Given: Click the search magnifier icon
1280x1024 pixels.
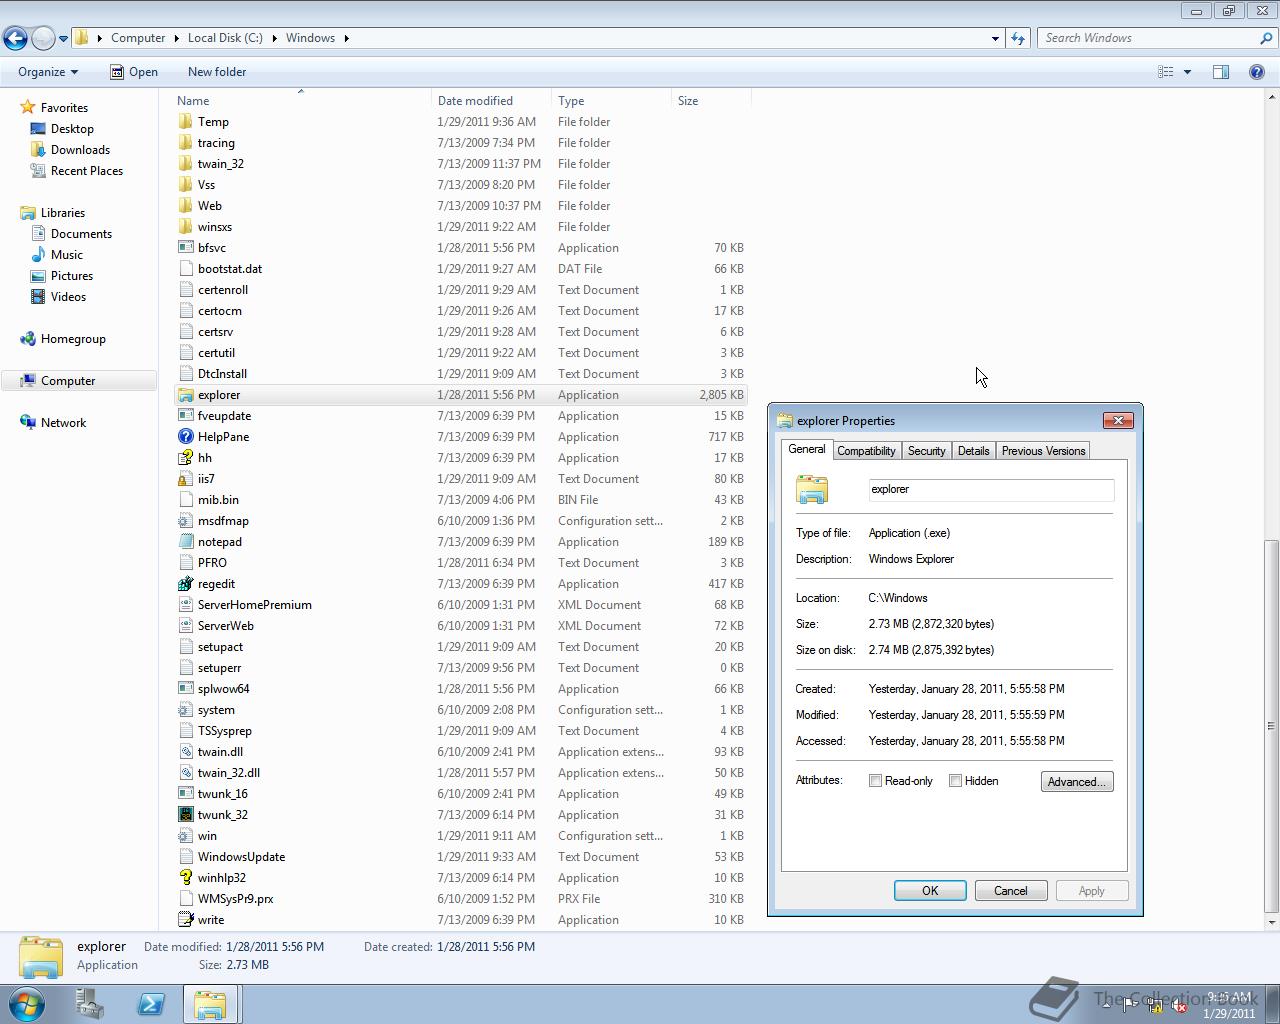Looking at the screenshot, I should click(1267, 38).
